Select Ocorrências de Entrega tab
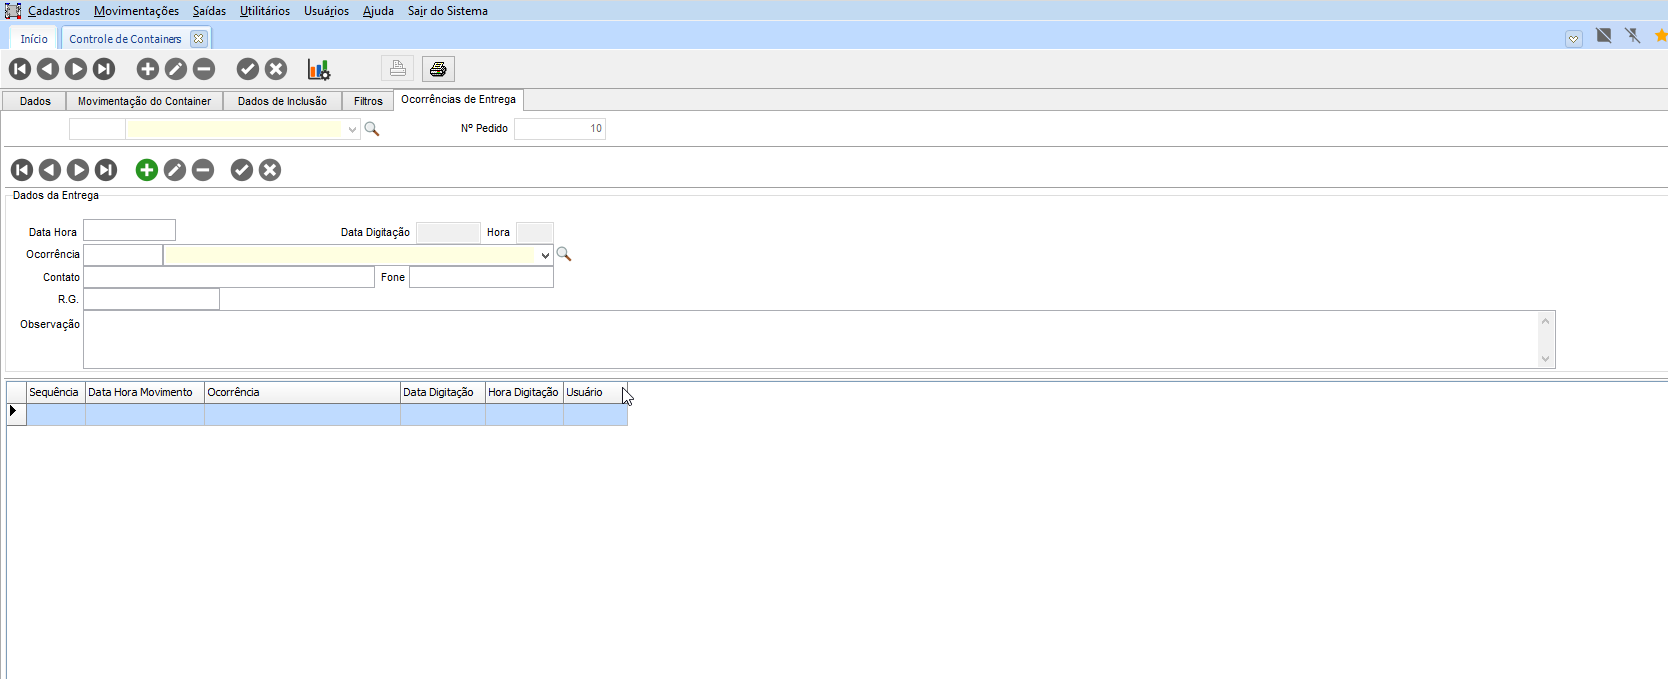 click(x=458, y=100)
